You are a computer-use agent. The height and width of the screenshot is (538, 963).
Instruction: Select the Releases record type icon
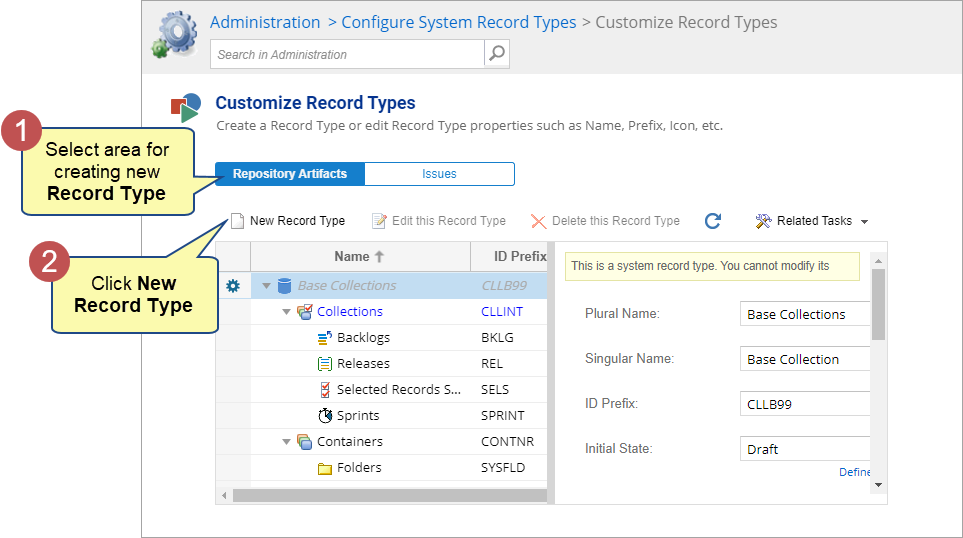324,364
